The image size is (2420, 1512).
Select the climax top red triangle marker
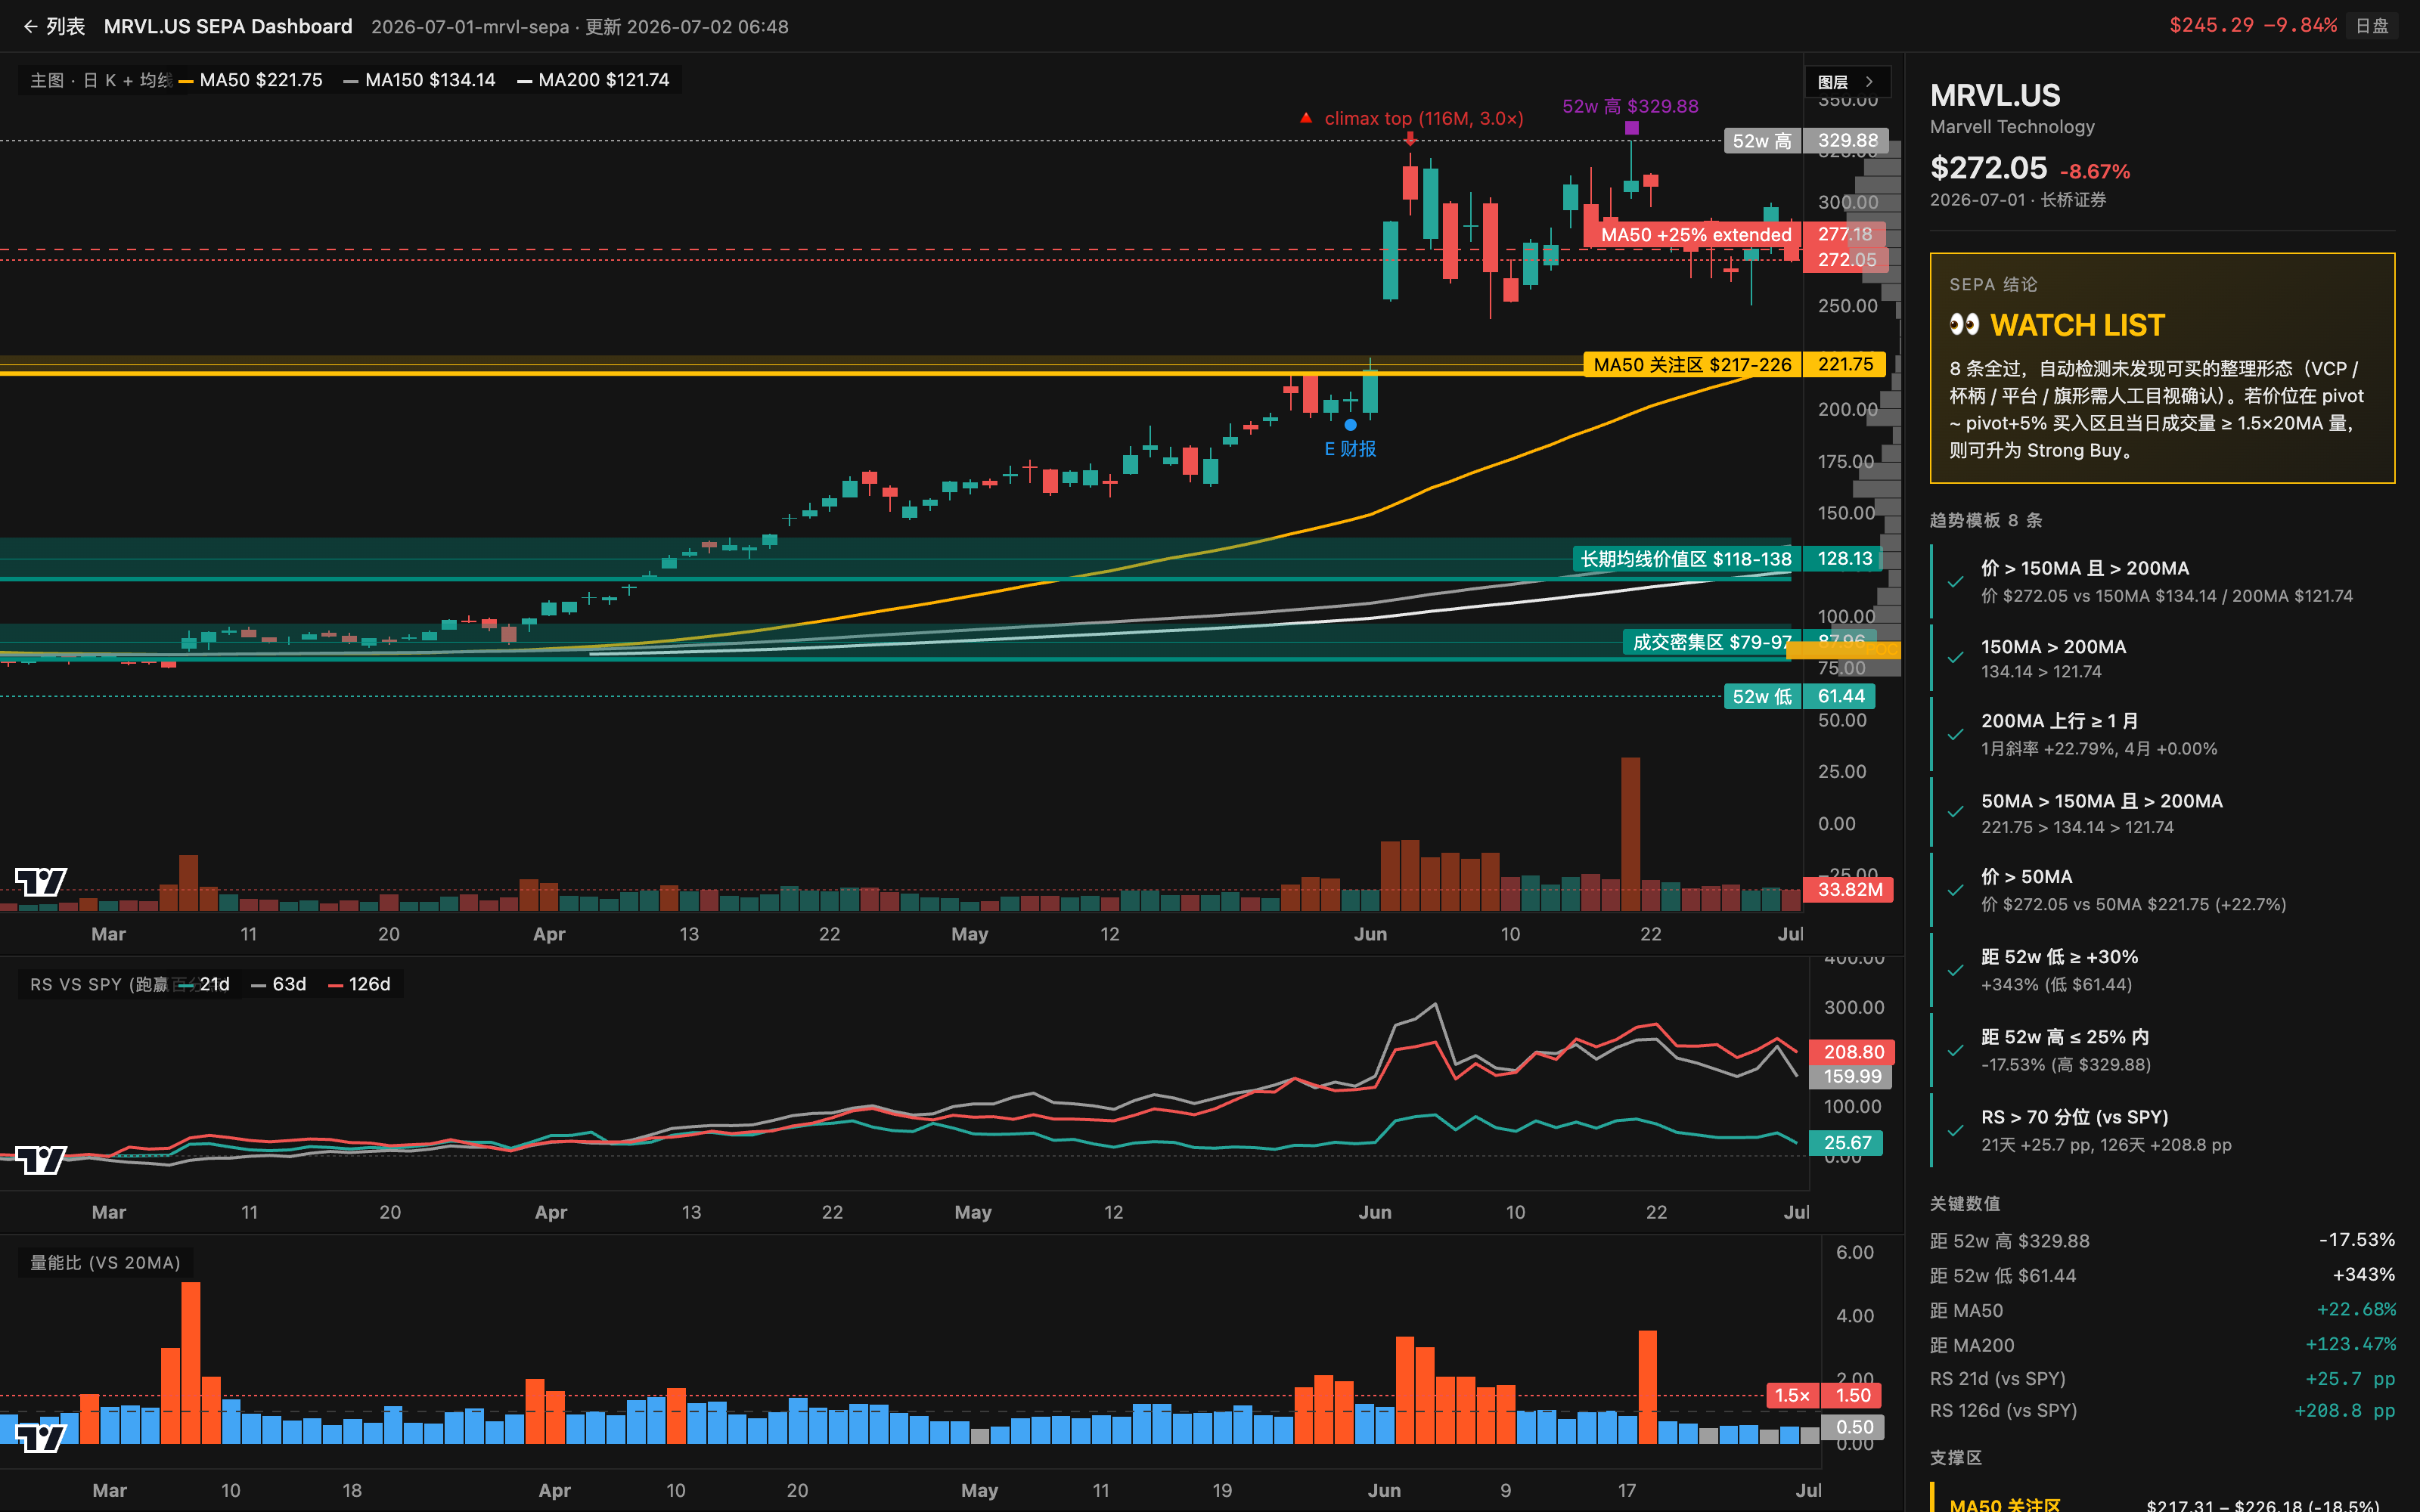click(x=1306, y=118)
